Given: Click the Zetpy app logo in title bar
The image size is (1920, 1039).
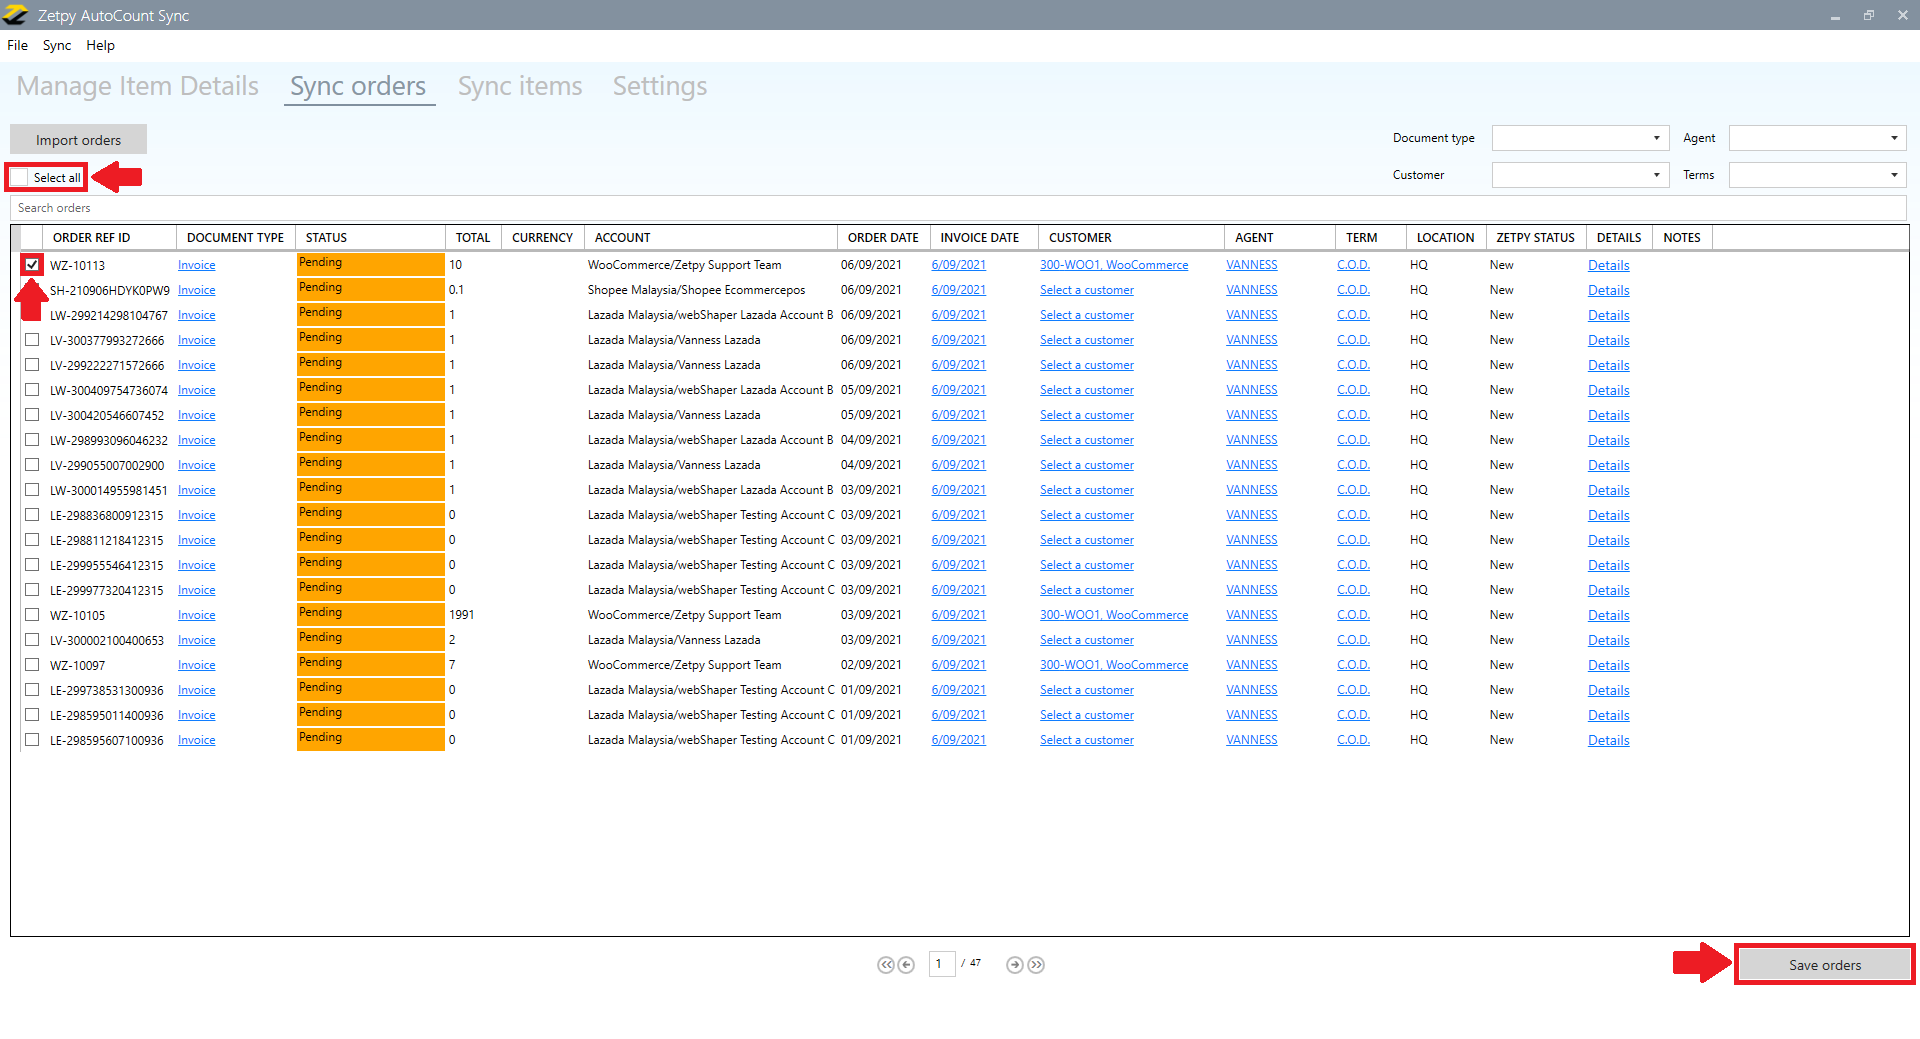Looking at the screenshot, I should pyautogui.click(x=16, y=15).
